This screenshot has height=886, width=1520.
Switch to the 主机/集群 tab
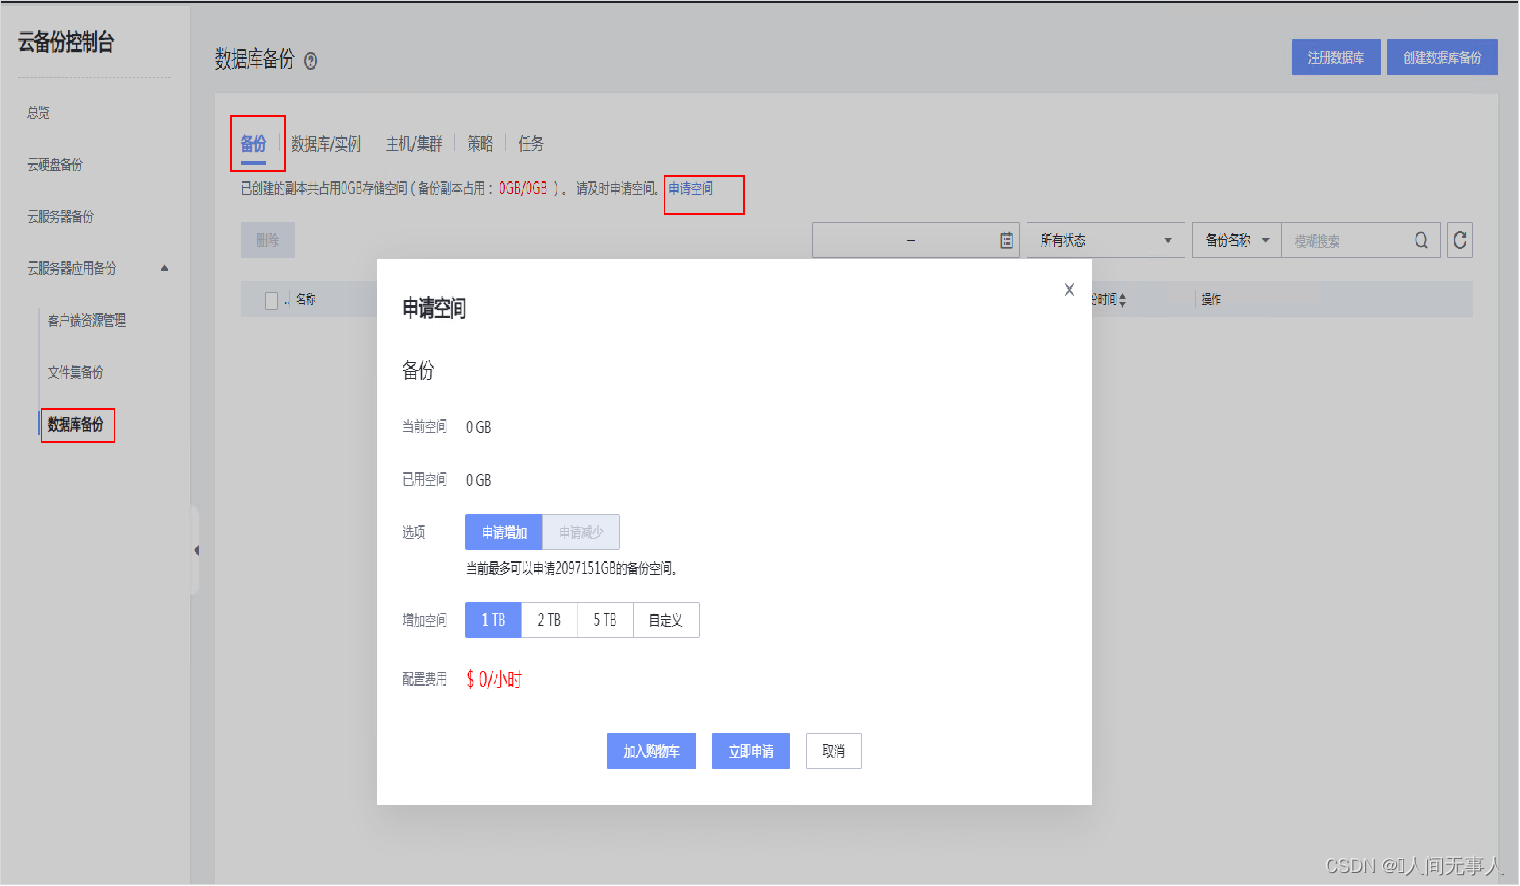click(x=414, y=144)
